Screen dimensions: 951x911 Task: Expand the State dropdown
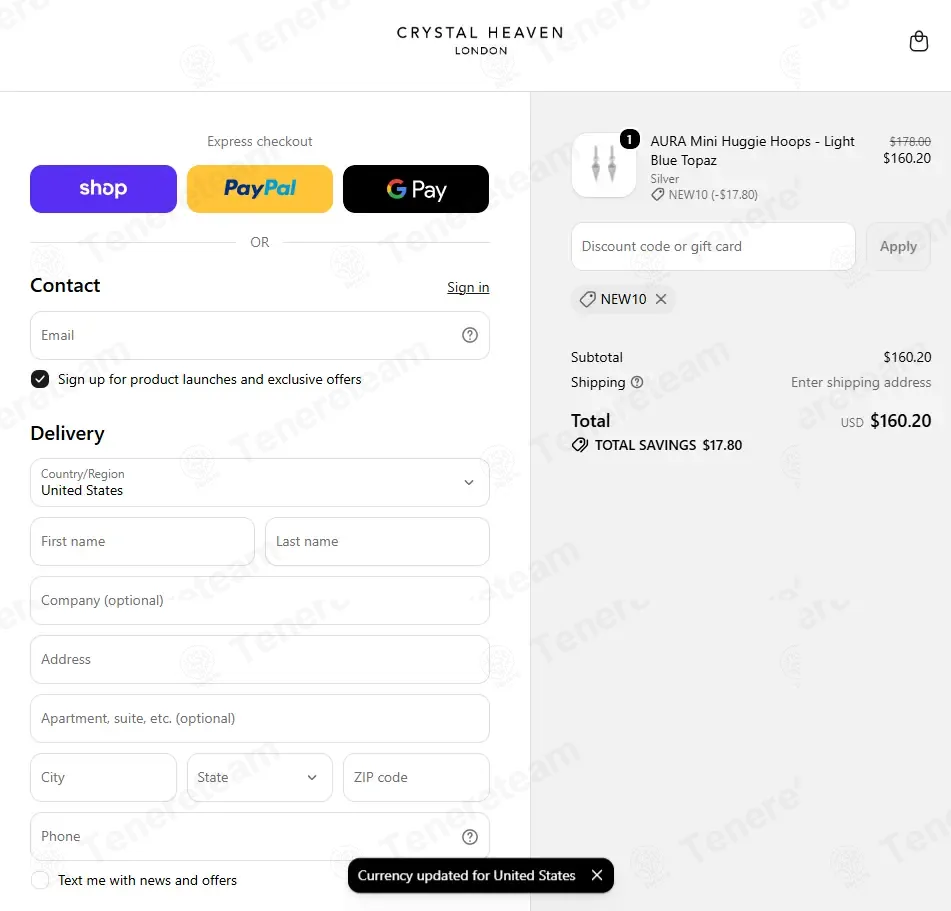pyautogui.click(x=260, y=777)
